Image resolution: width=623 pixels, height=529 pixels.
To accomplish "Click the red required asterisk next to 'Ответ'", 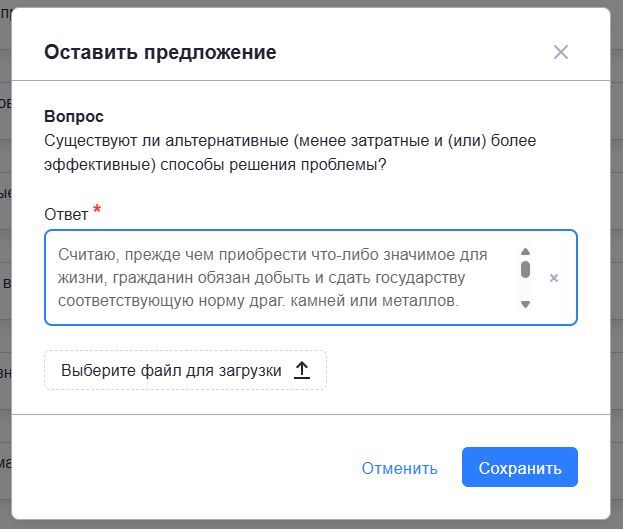I will (x=97, y=210).
